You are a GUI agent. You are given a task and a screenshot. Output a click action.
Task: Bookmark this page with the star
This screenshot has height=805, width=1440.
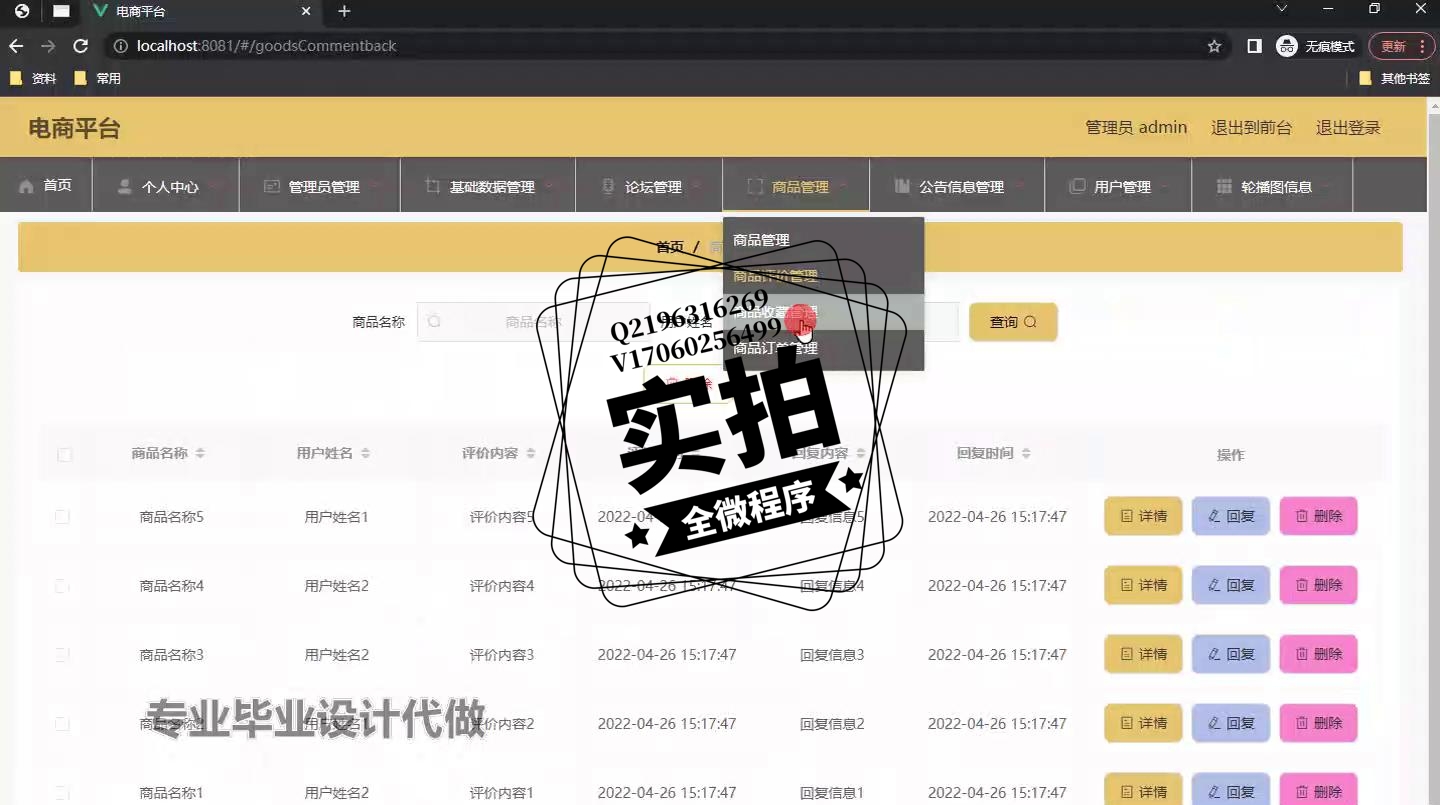[x=1214, y=46]
